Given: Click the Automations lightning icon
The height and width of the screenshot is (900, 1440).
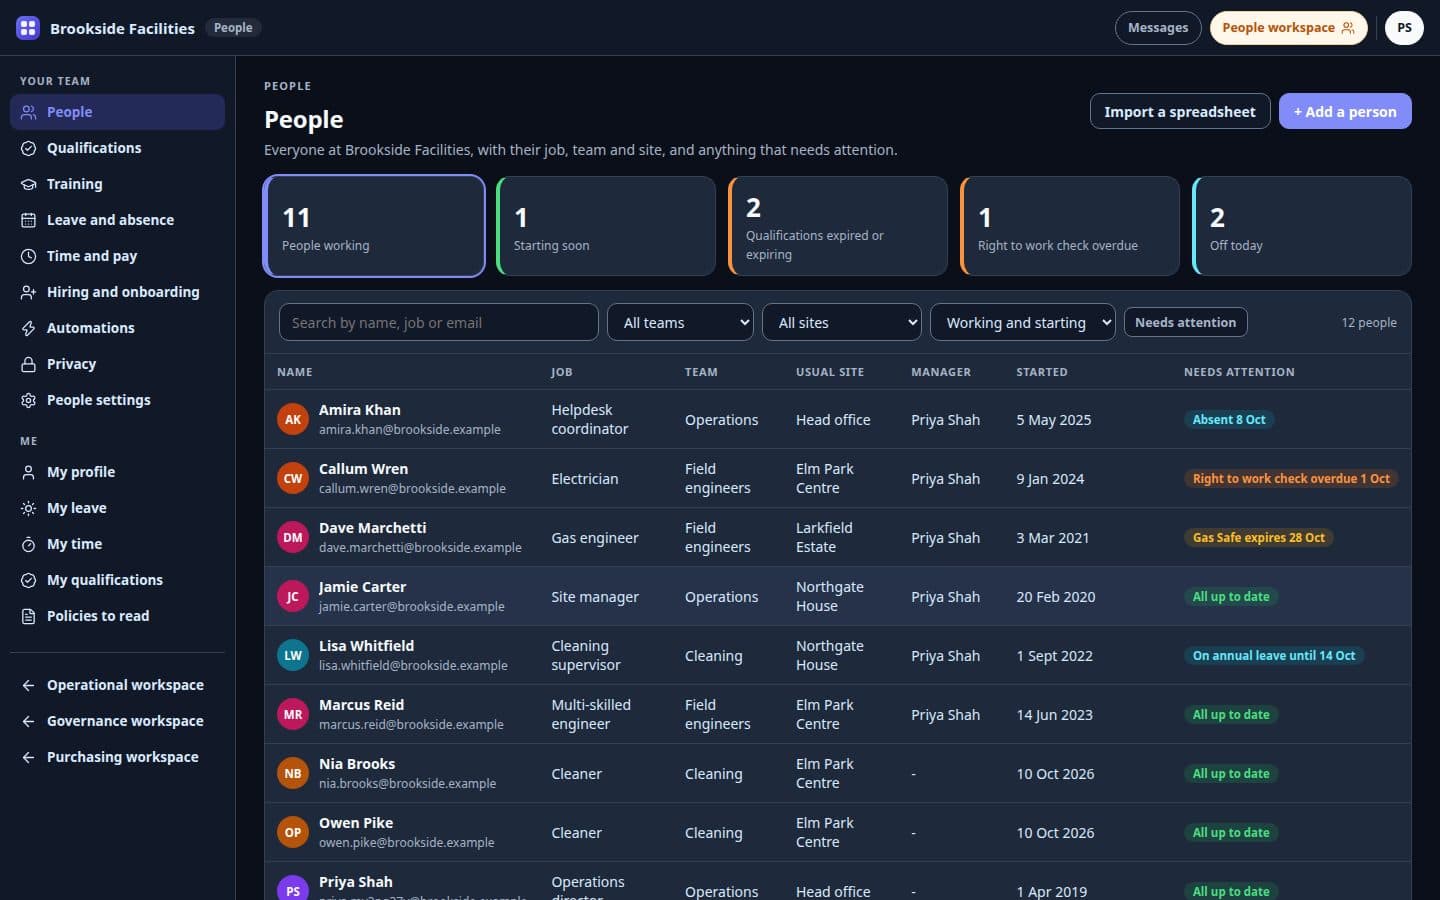Looking at the screenshot, I should 29,328.
